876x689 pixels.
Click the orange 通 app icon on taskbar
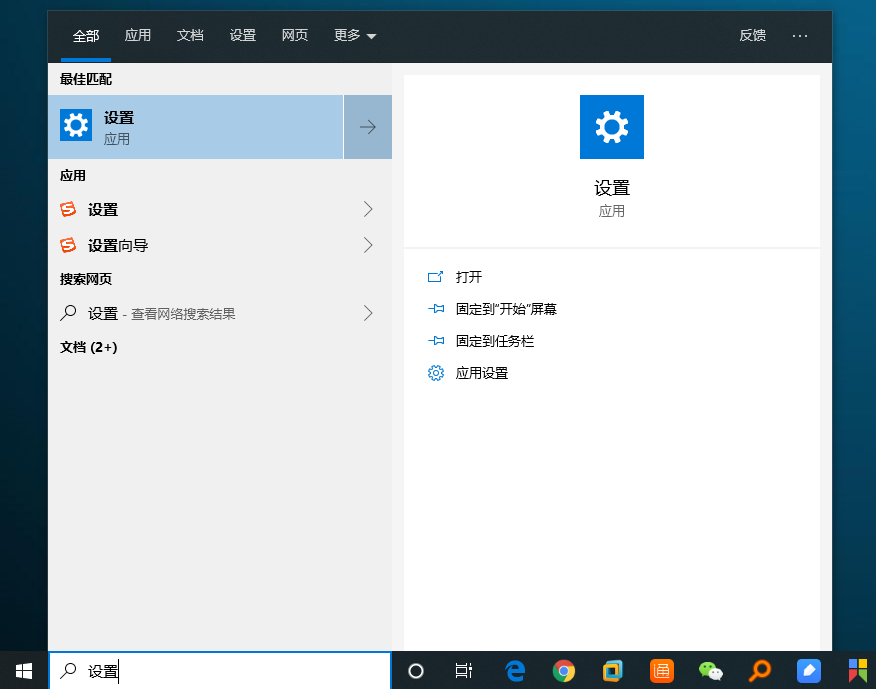pyautogui.click(x=661, y=671)
